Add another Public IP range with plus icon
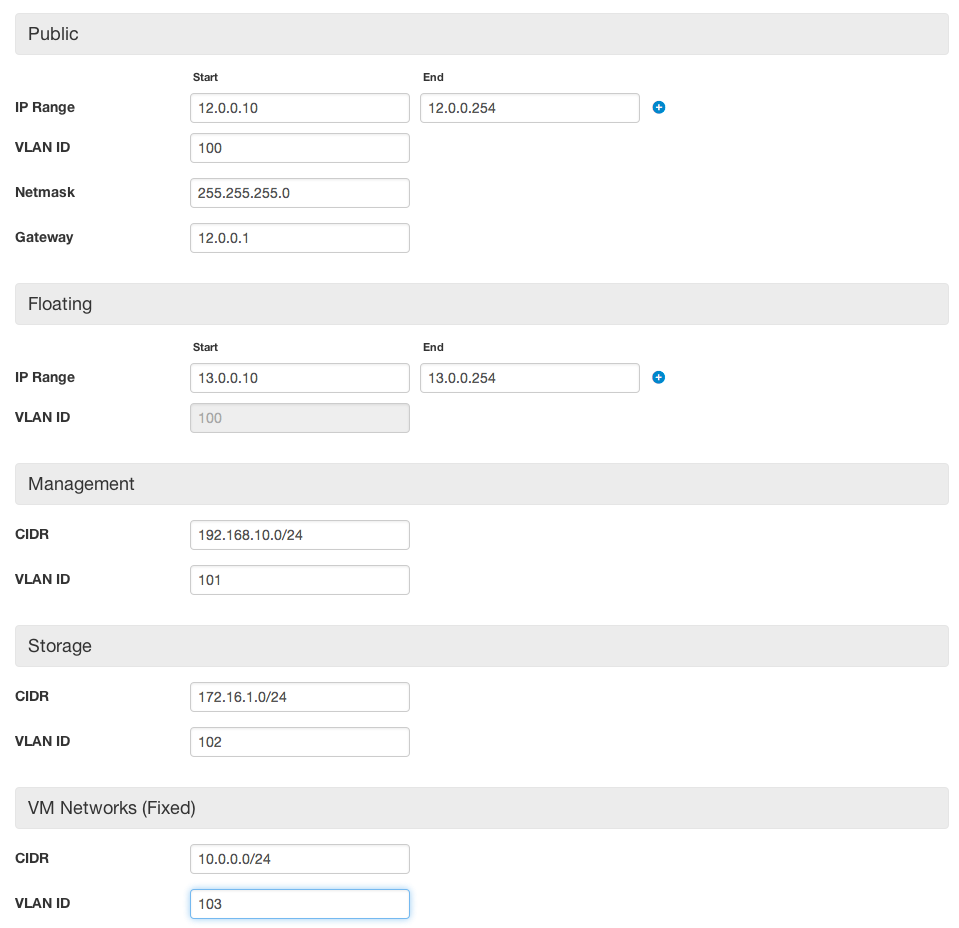 [659, 108]
